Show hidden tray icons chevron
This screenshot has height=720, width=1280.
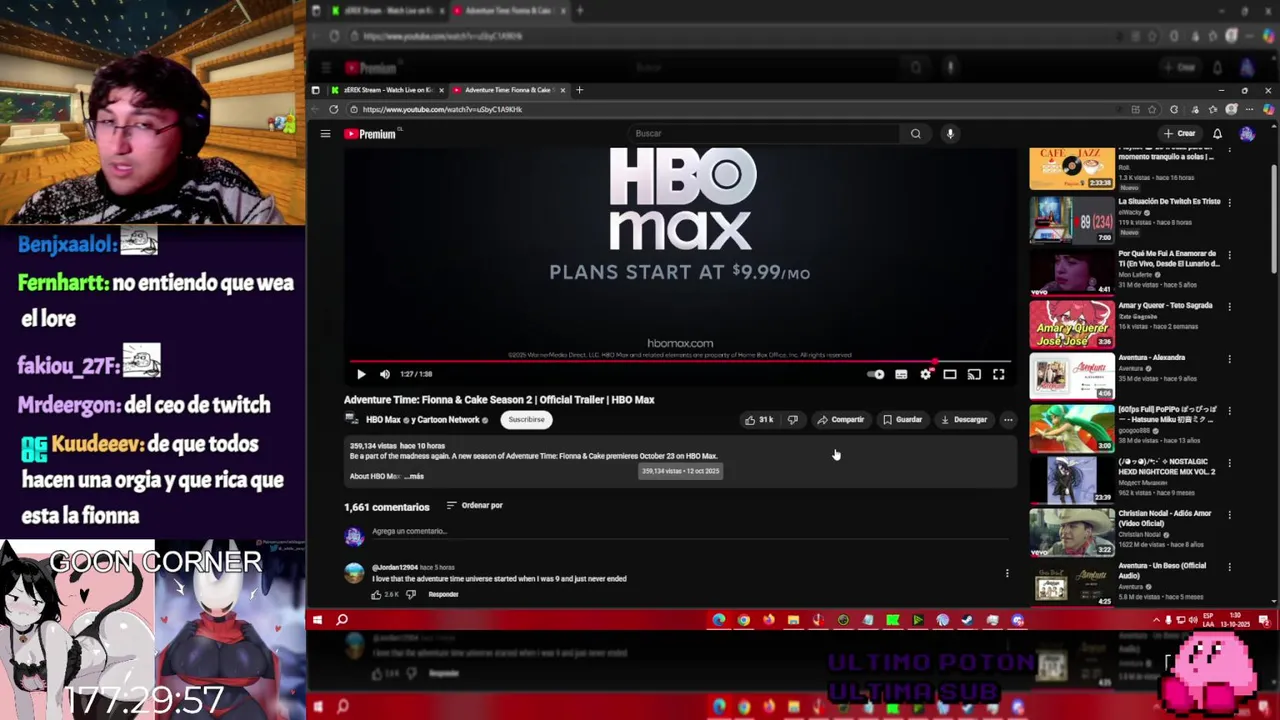point(1156,620)
